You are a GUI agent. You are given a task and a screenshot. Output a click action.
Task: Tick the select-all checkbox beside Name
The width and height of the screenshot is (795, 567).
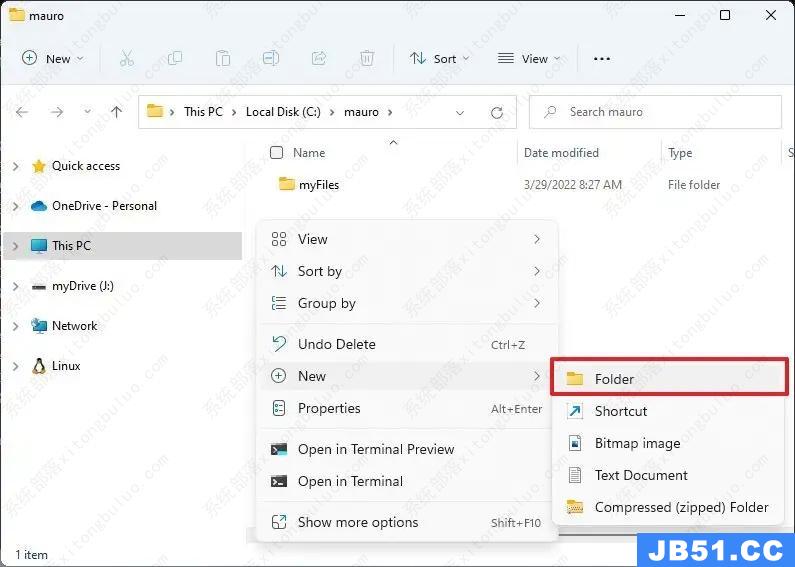pos(277,153)
